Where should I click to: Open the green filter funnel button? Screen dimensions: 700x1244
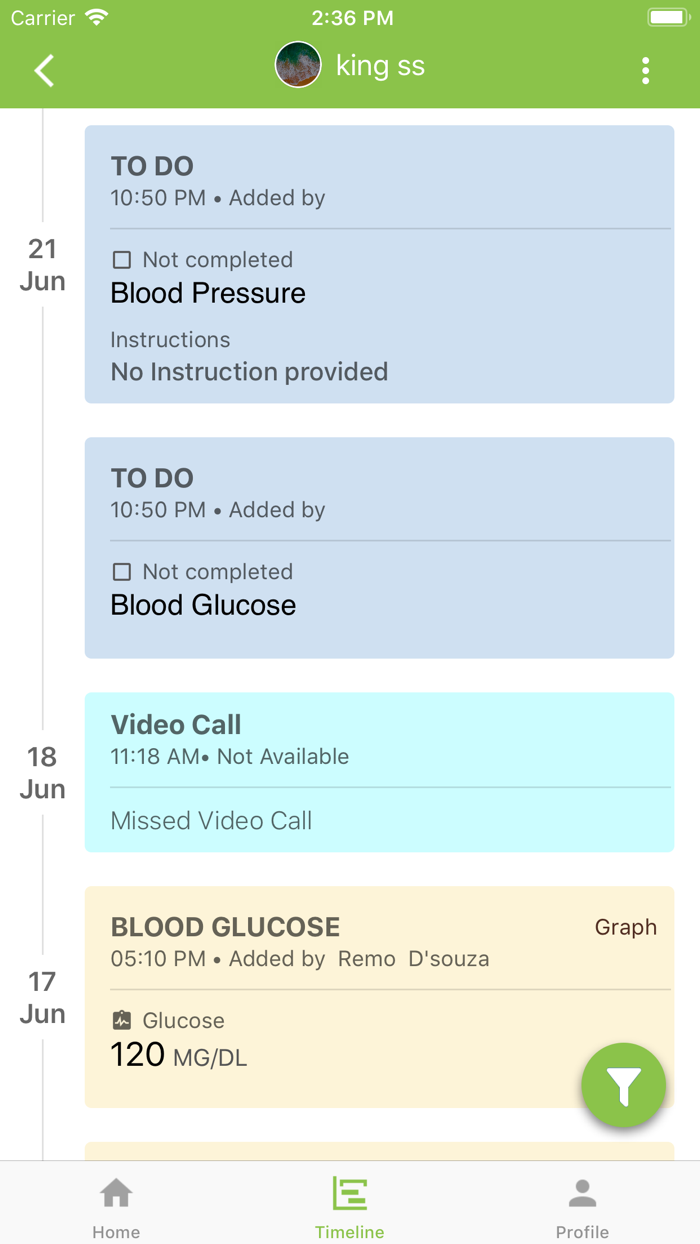coord(623,1085)
